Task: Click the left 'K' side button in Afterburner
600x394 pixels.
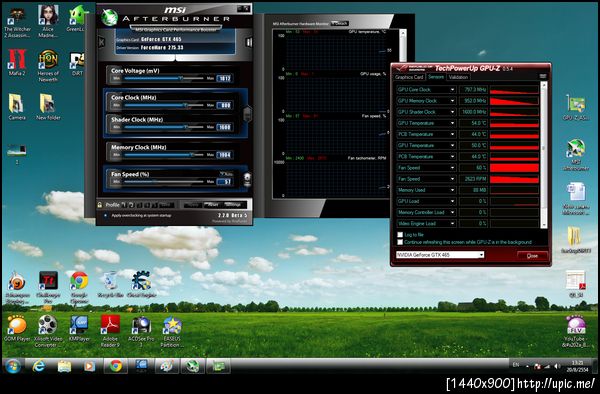Action: pos(101,41)
